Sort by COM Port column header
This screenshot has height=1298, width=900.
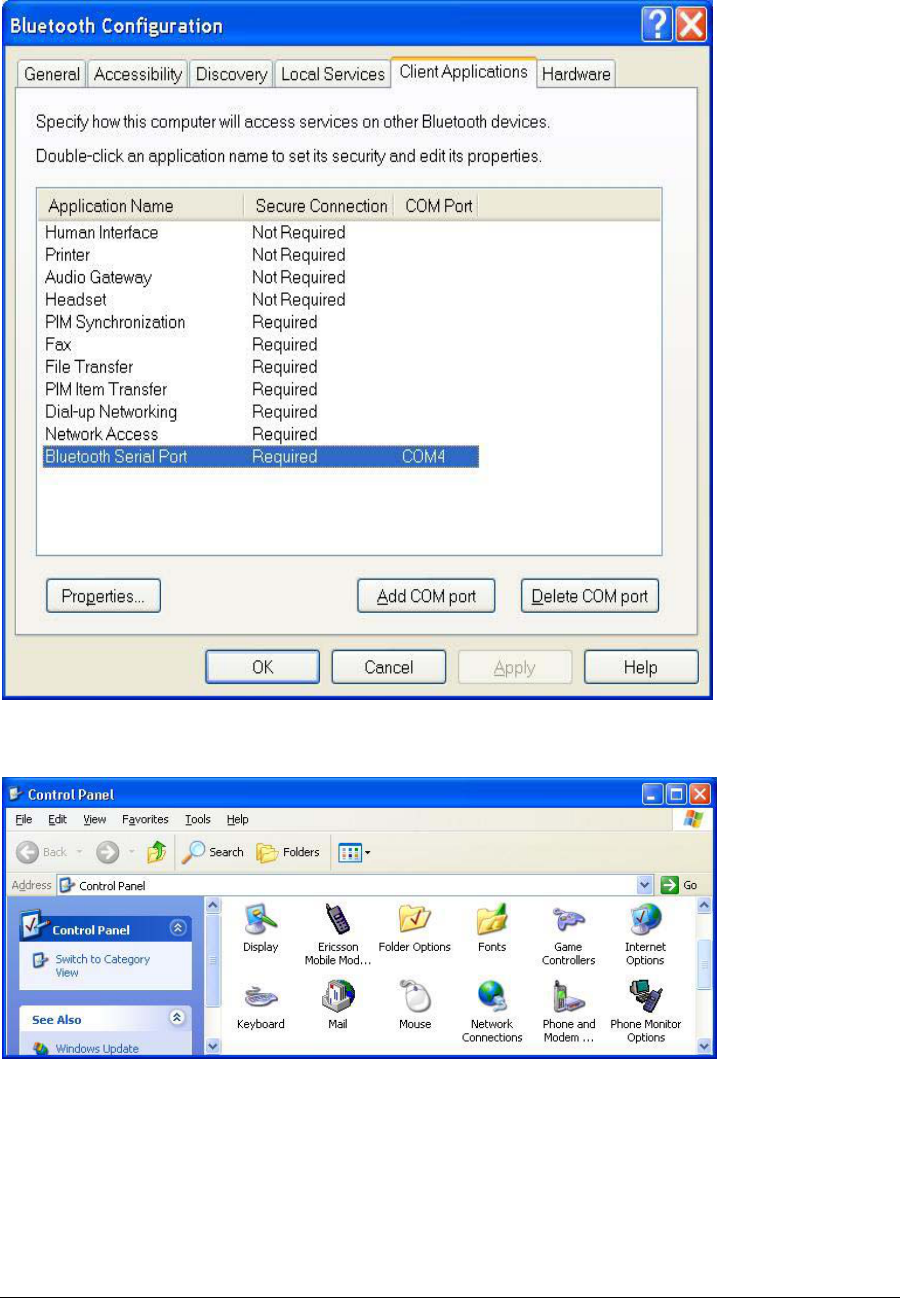tap(437, 206)
